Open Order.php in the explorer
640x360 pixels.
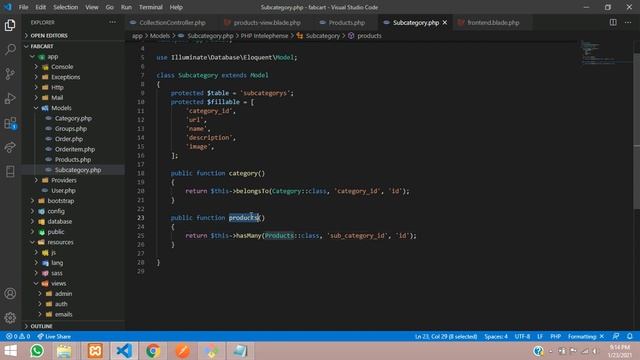pos(69,139)
